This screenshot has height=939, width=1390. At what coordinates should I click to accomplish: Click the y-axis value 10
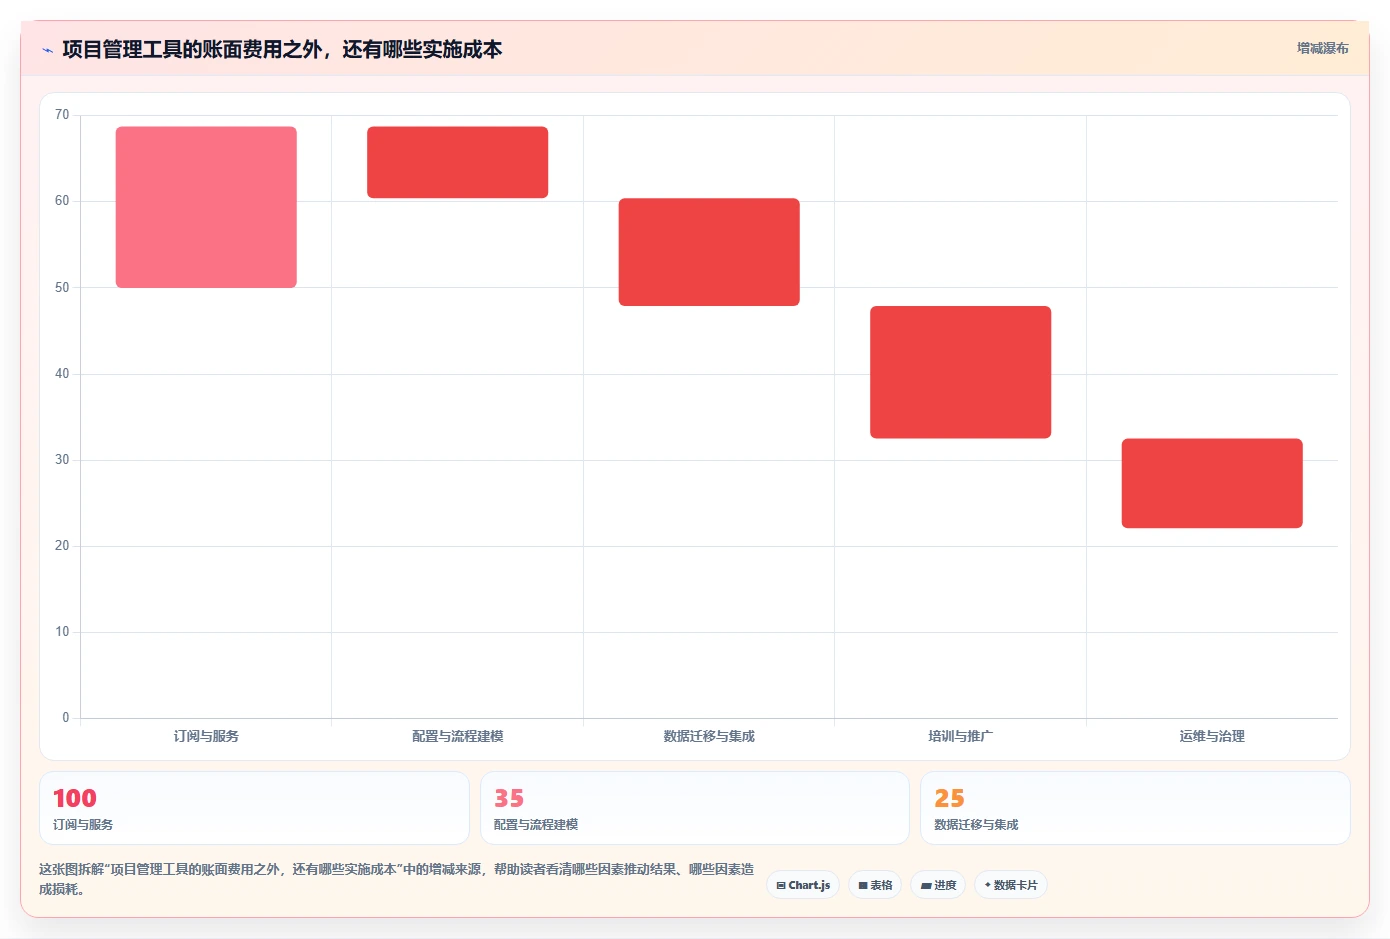[62, 632]
